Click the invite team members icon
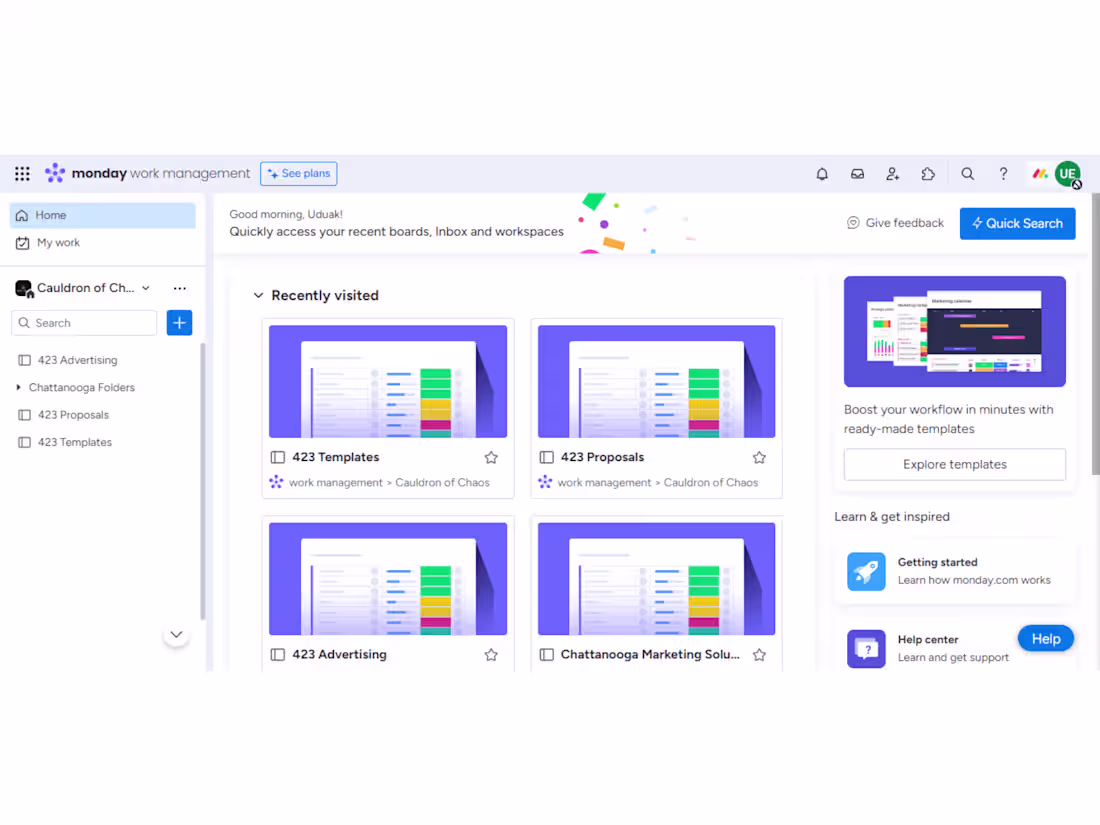This screenshot has height=825, width=1100. point(893,173)
